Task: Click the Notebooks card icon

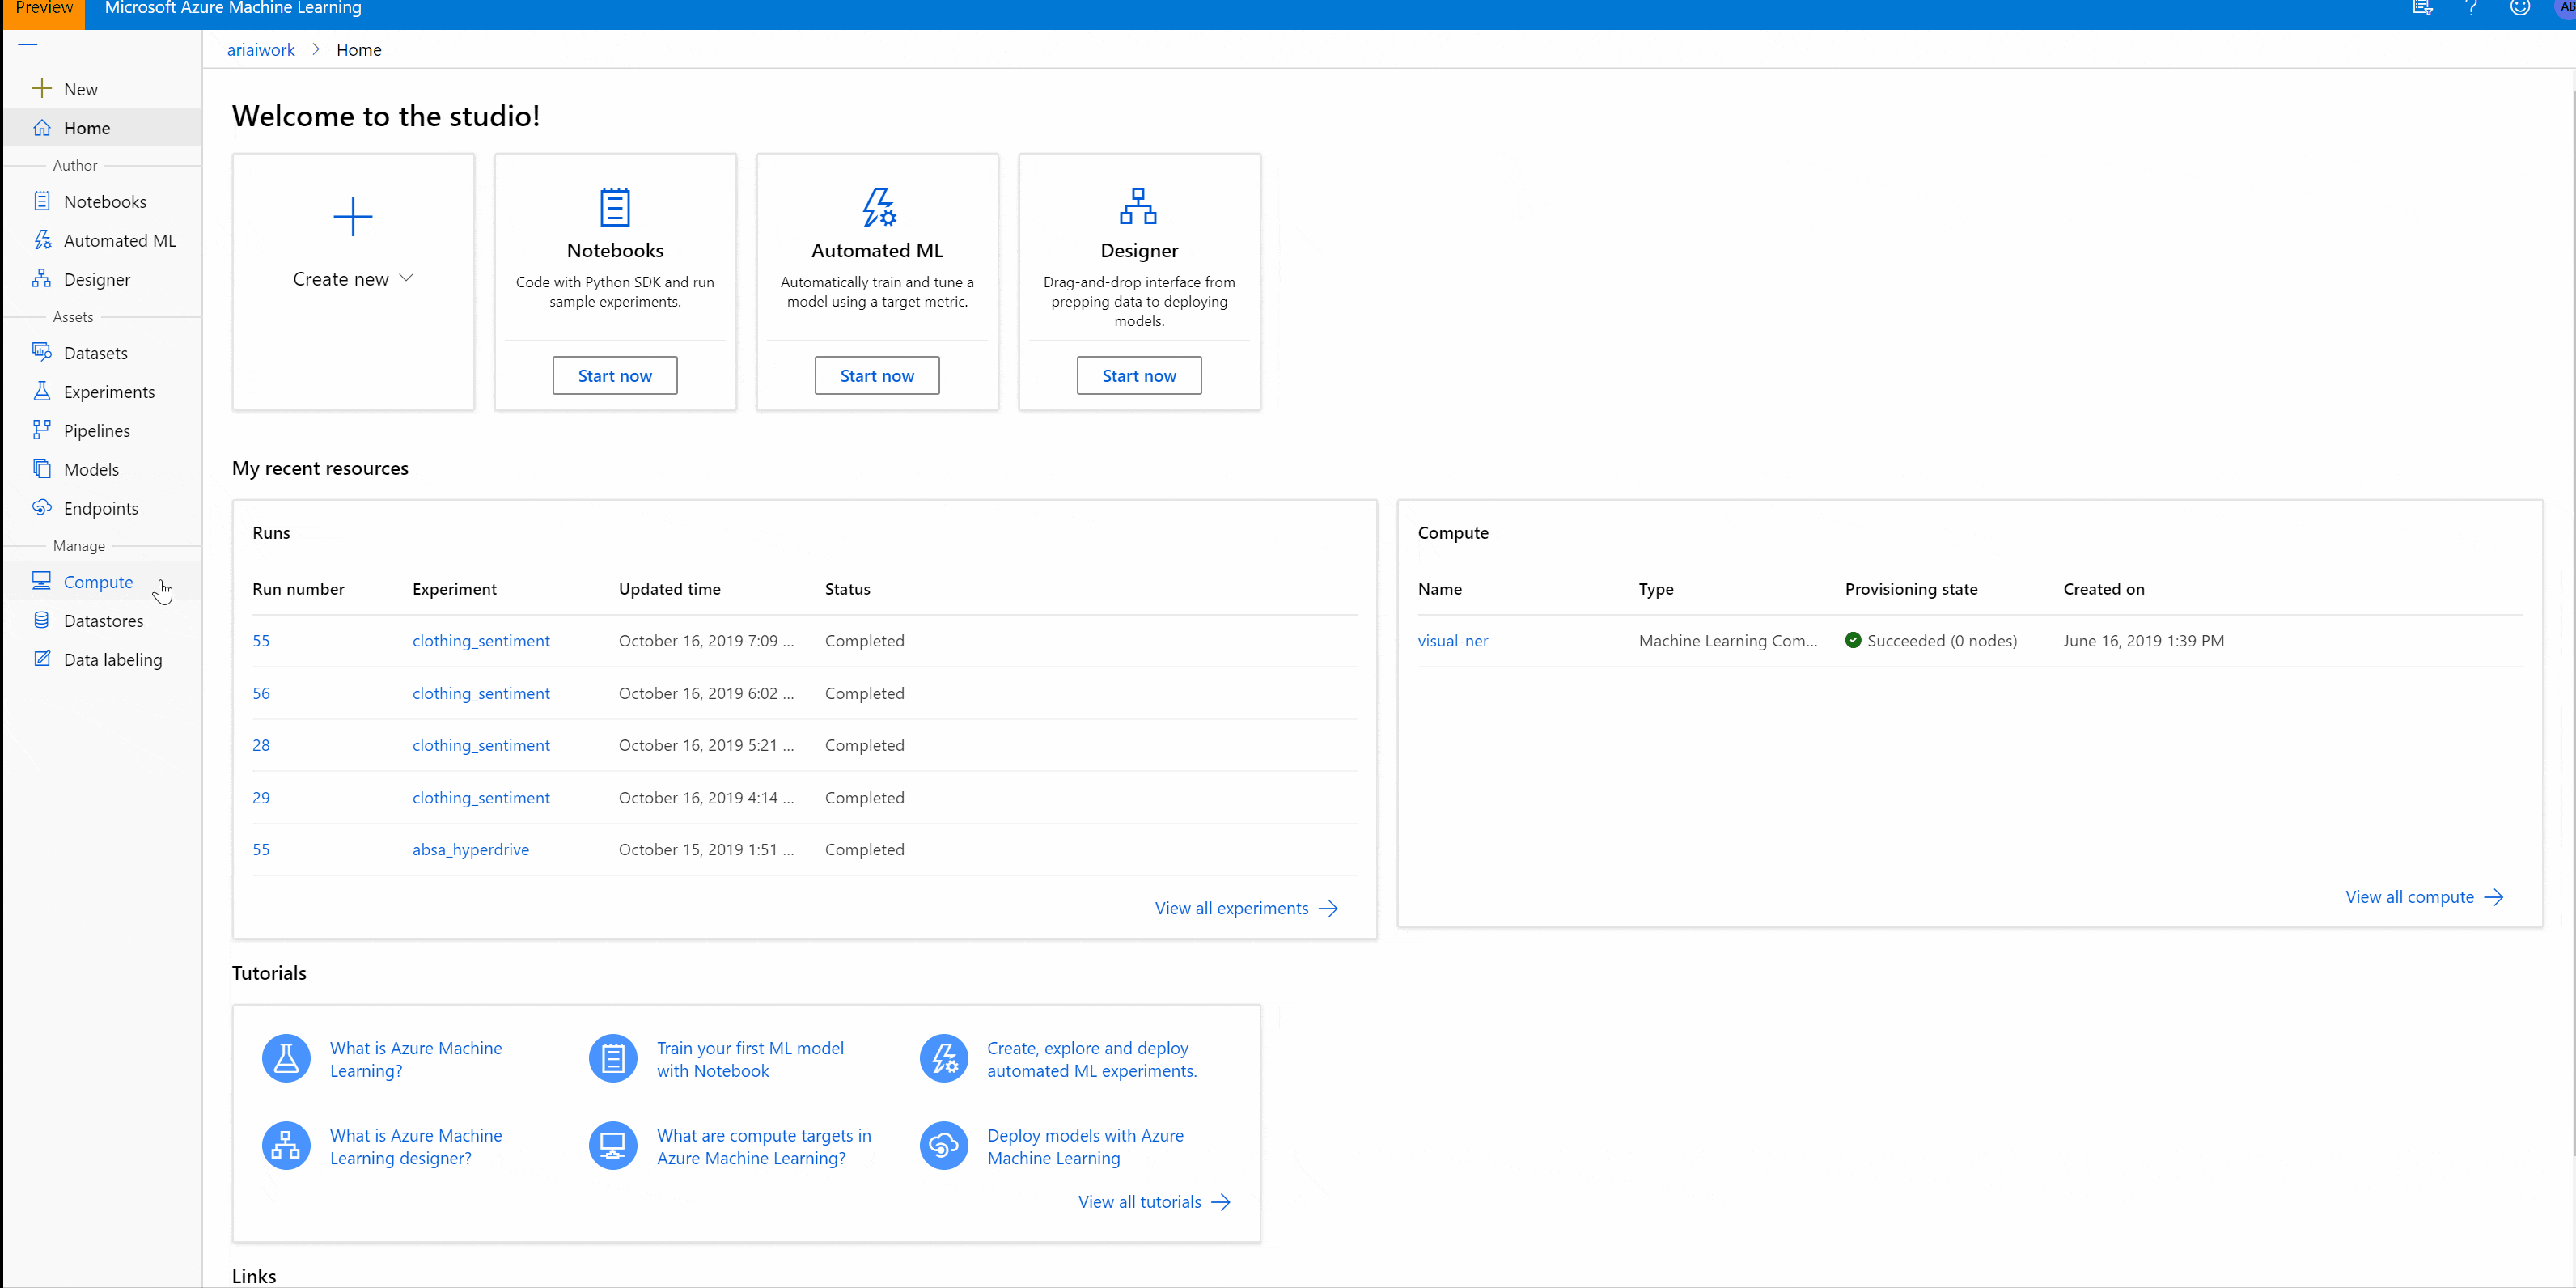Action: [x=615, y=207]
